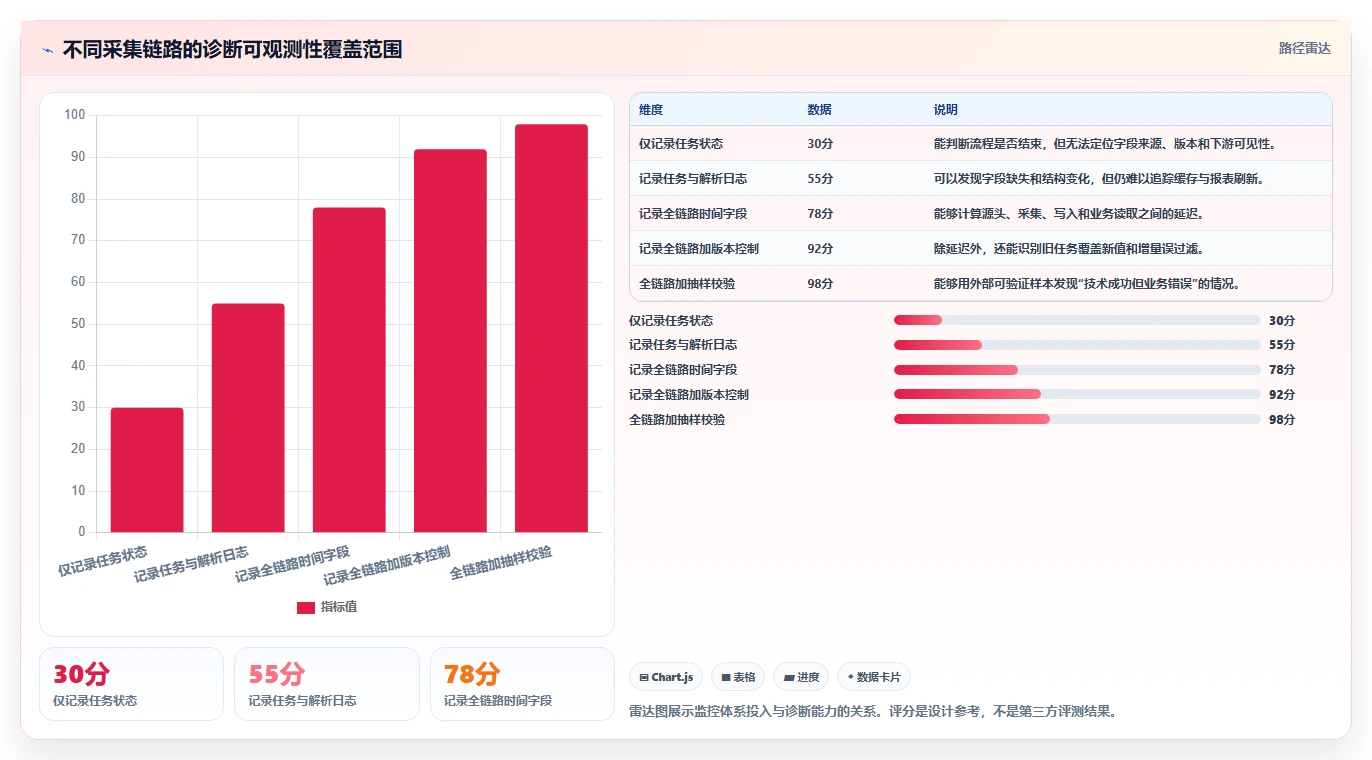Select table row cell 全链路加抽样校验
The height and width of the screenshot is (760, 1372).
687,284
